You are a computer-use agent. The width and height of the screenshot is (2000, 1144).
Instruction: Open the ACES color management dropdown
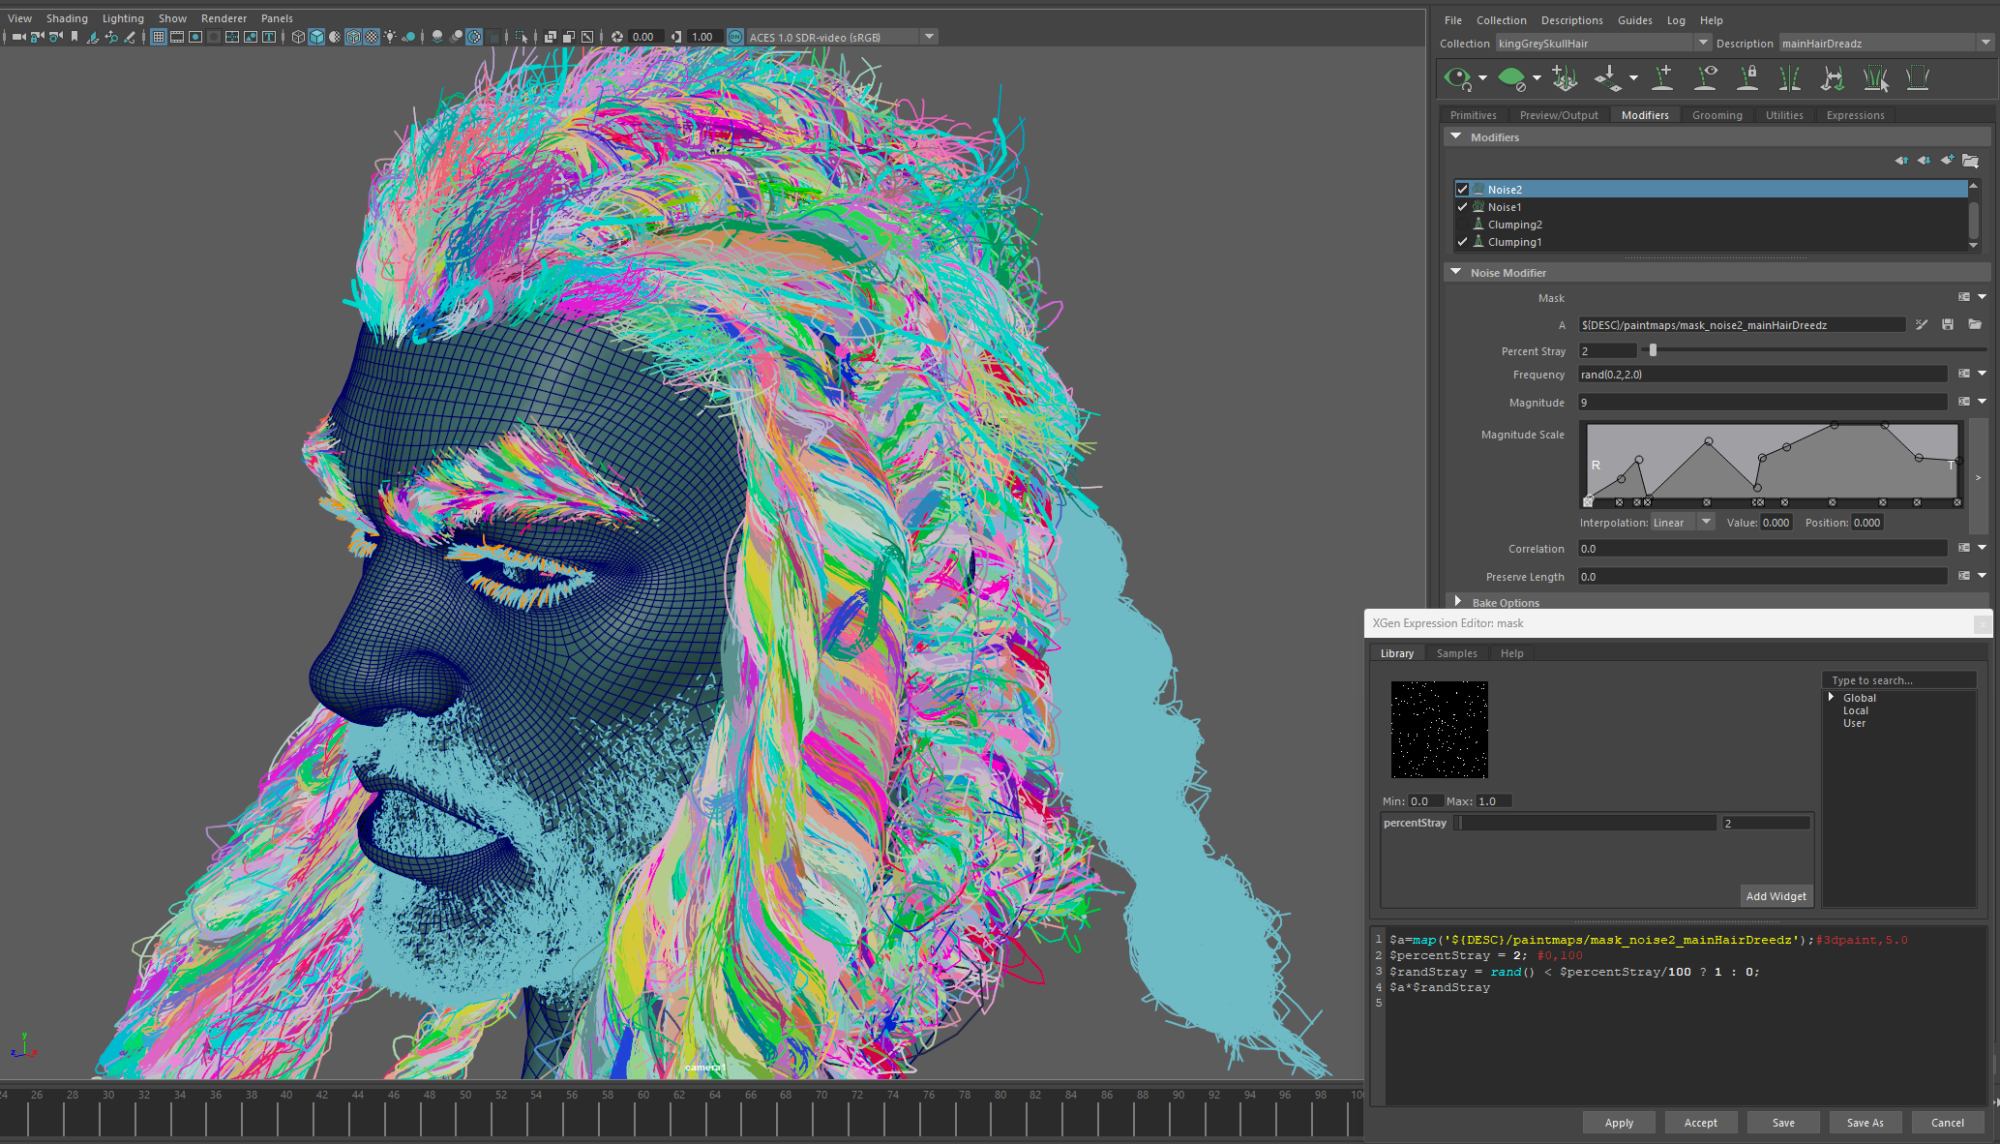[x=929, y=36]
